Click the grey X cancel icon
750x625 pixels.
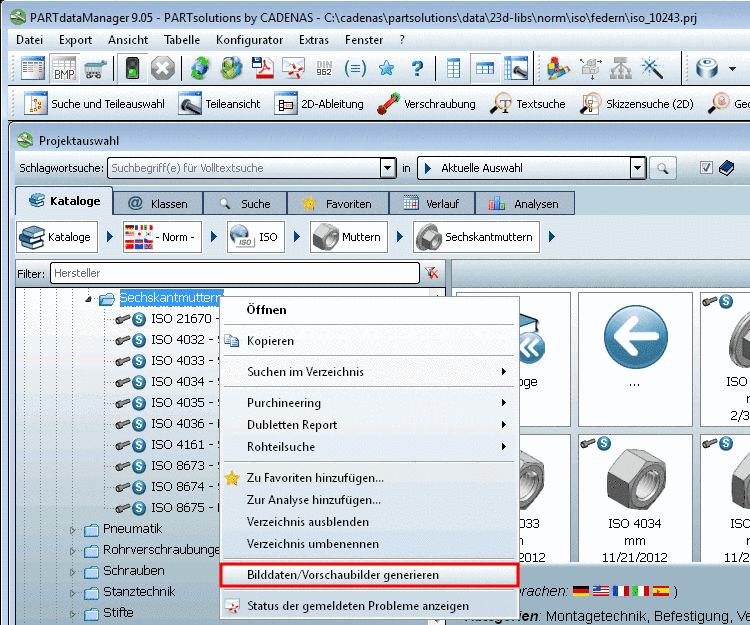pos(163,68)
